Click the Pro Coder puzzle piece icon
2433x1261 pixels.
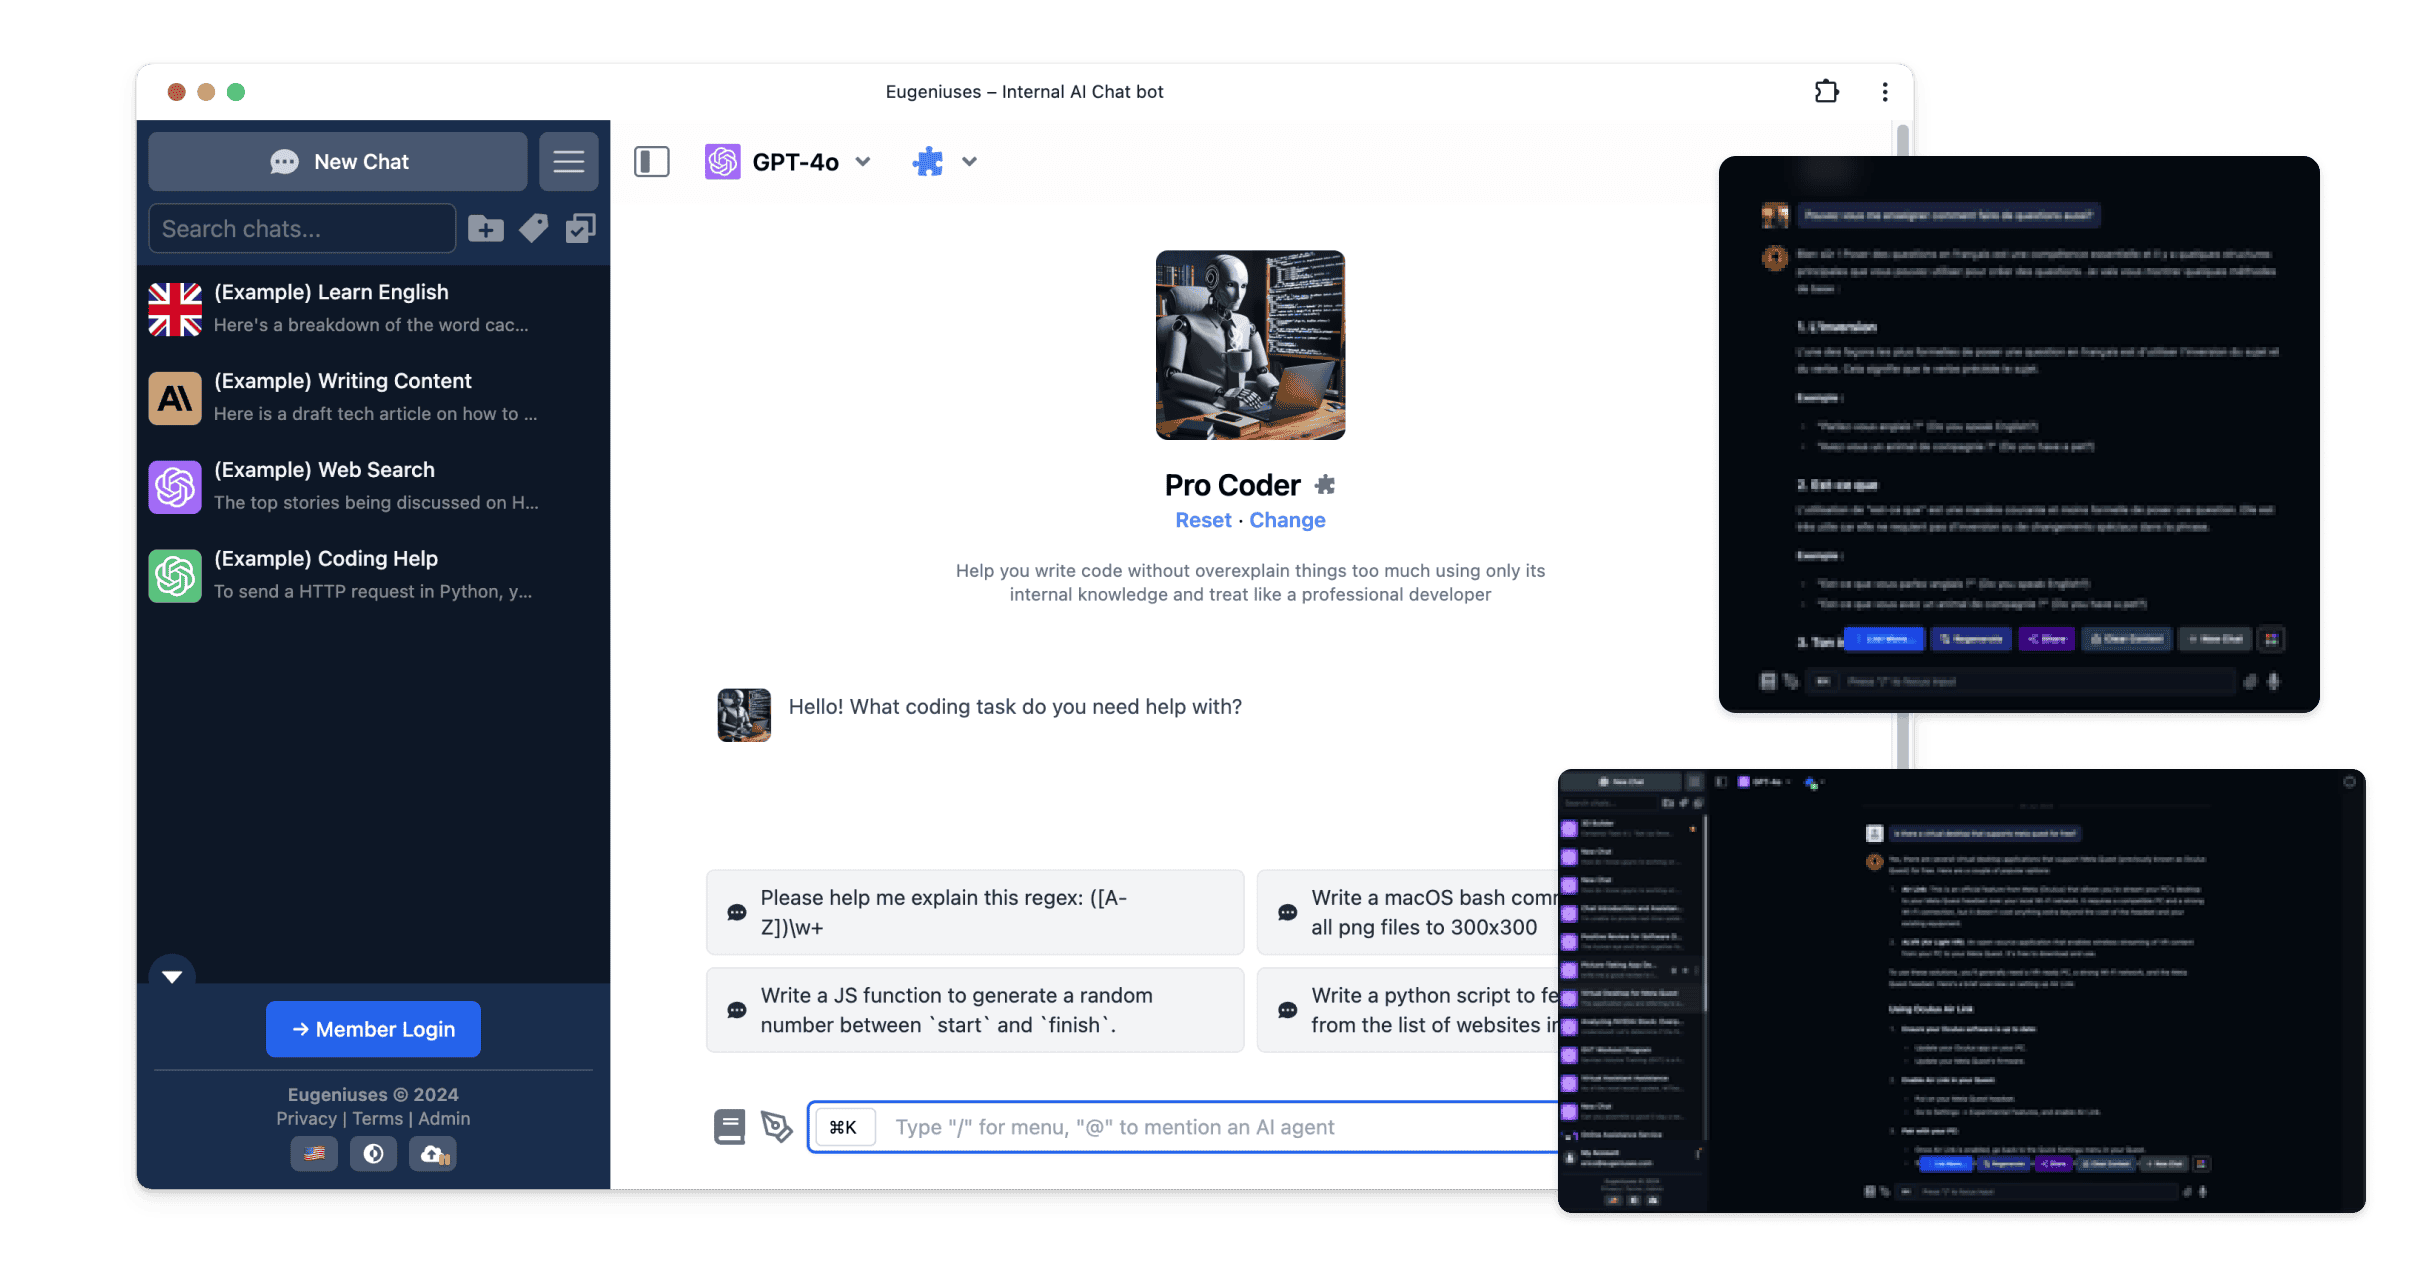pos(1325,483)
